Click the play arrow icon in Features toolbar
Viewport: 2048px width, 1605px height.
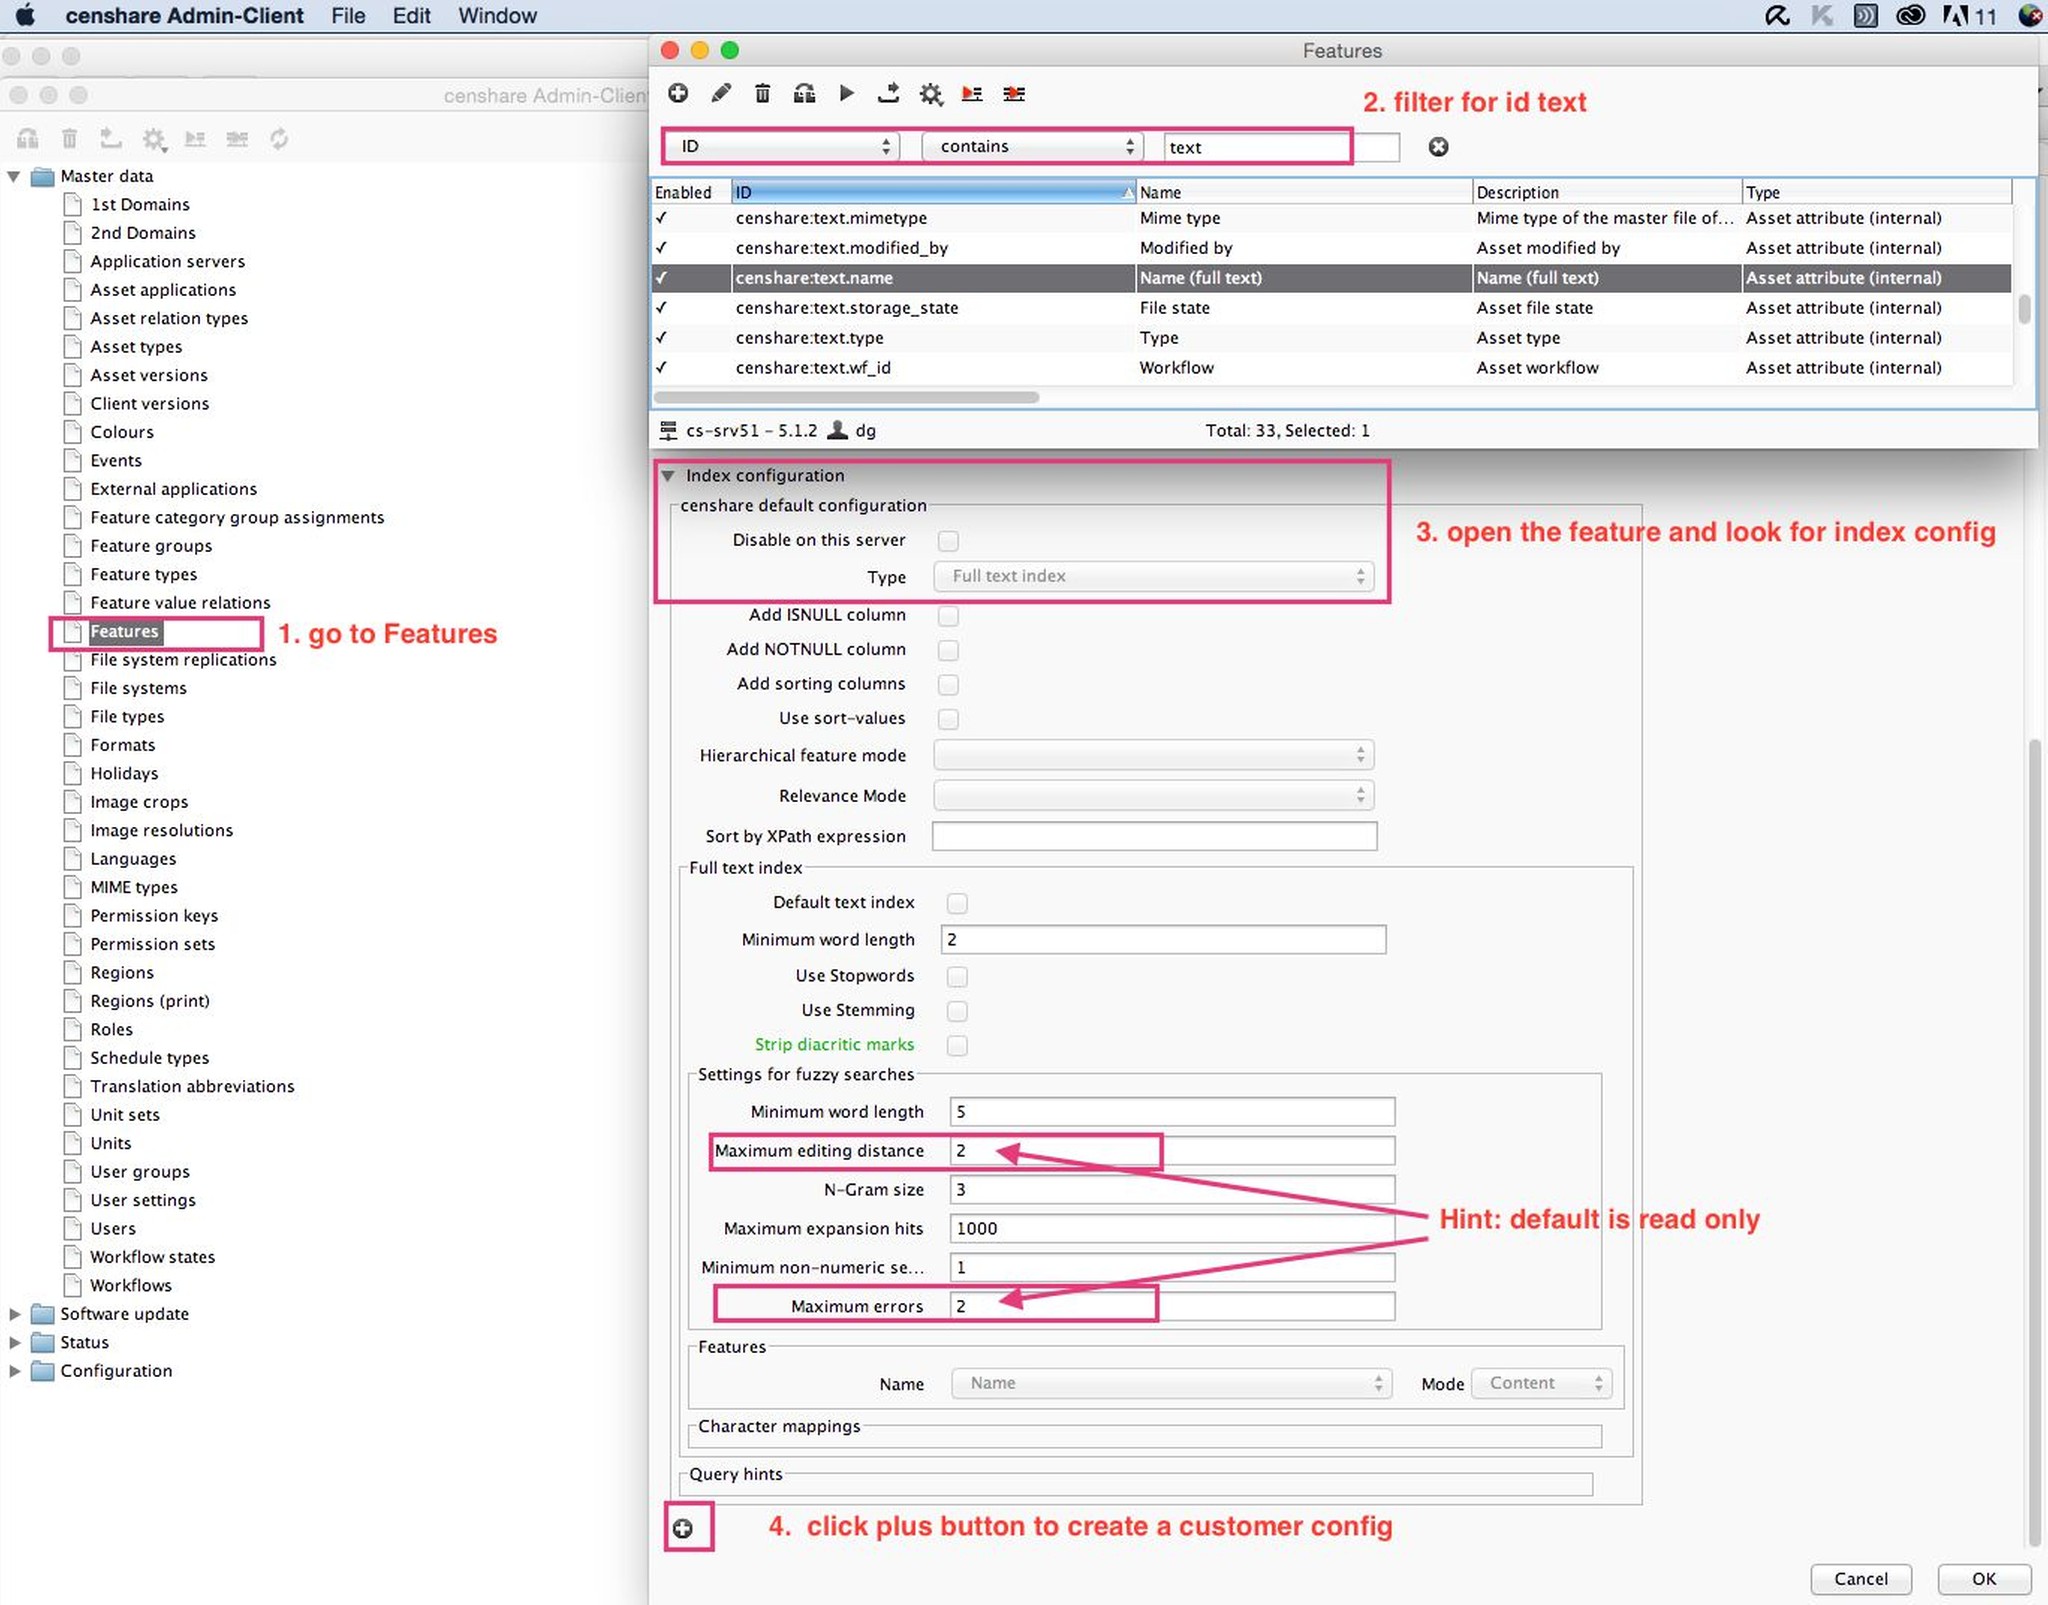coord(846,93)
